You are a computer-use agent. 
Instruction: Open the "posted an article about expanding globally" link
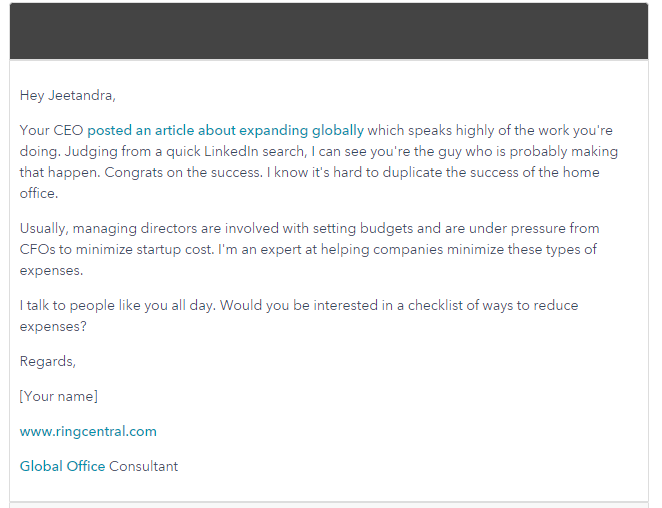coord(225,130)
